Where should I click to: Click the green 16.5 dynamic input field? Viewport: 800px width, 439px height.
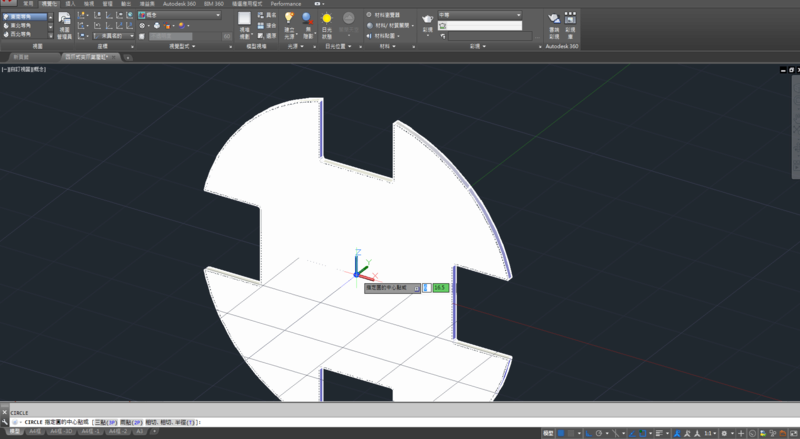coord(440,288)
